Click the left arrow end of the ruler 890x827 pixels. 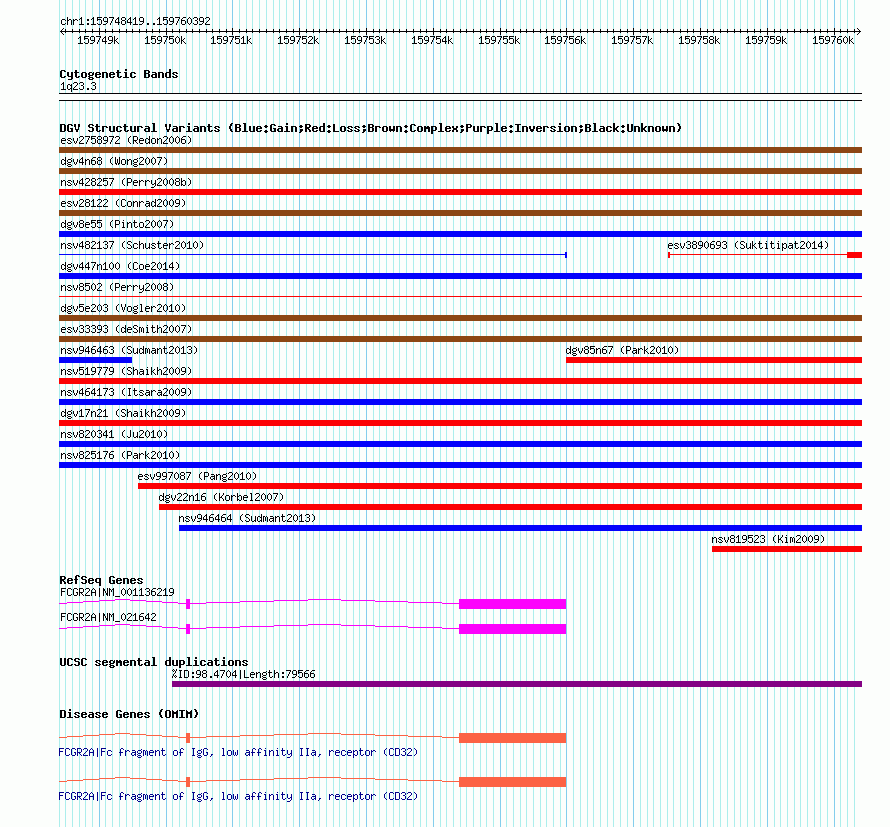[x=62, y=31]
